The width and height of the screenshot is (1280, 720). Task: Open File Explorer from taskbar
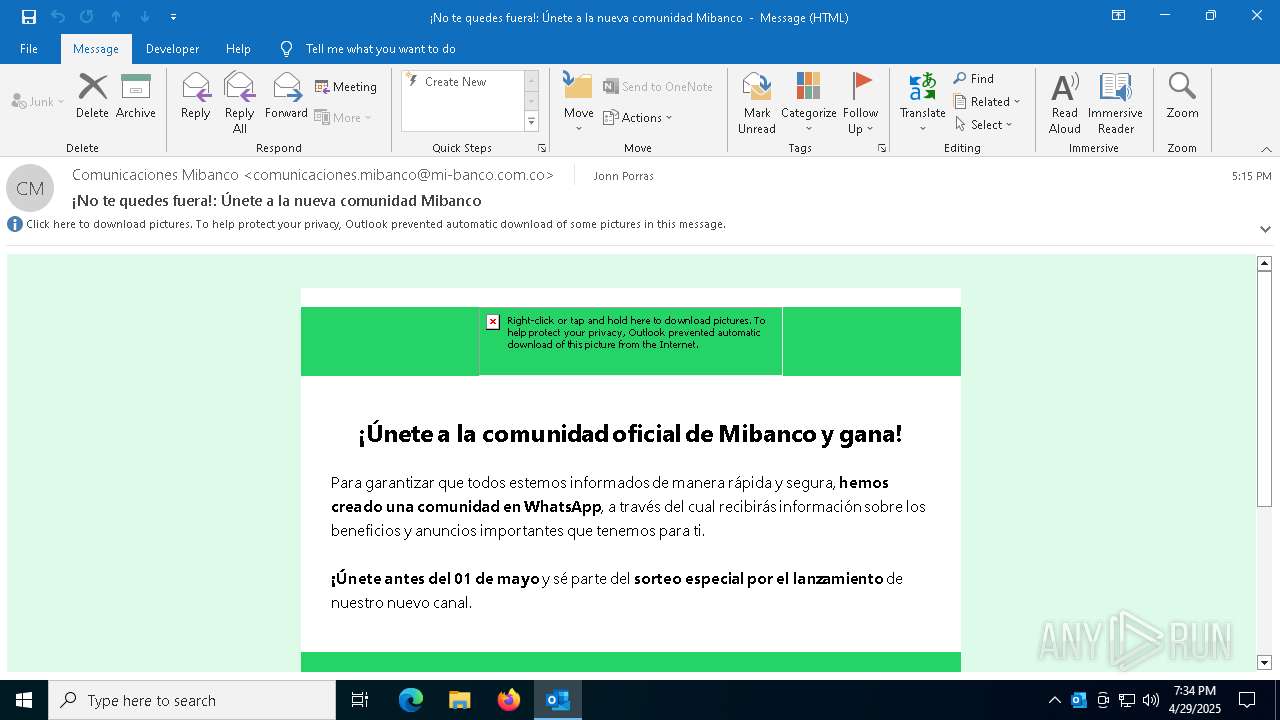460,700
